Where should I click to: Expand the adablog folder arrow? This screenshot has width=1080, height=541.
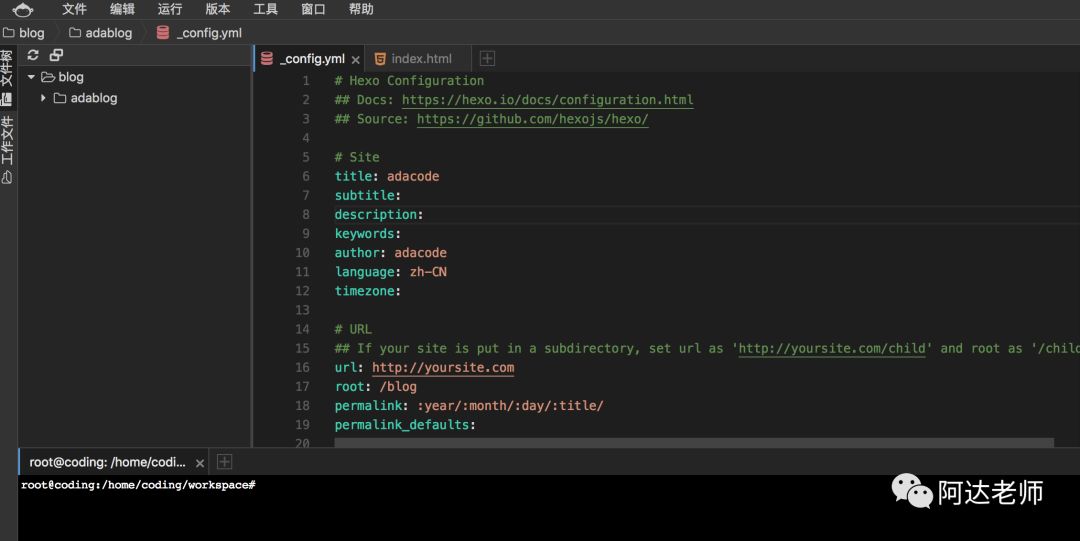click(x=43, y=98)
